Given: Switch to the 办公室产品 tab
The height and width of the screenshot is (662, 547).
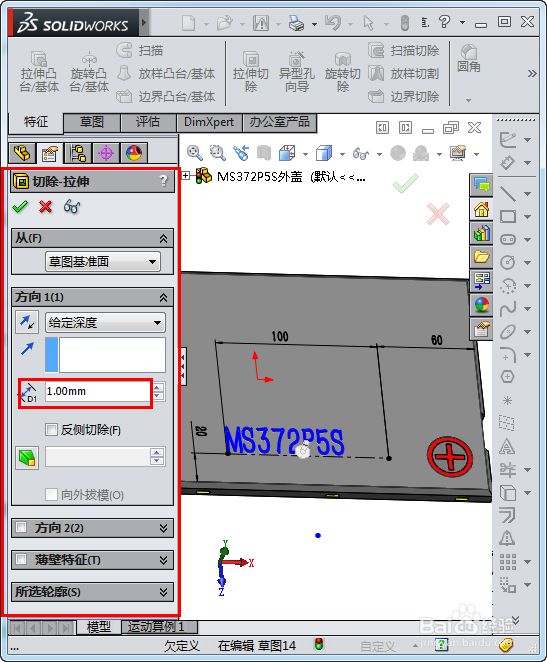Looking at the screenshot, I should [279, 122].
